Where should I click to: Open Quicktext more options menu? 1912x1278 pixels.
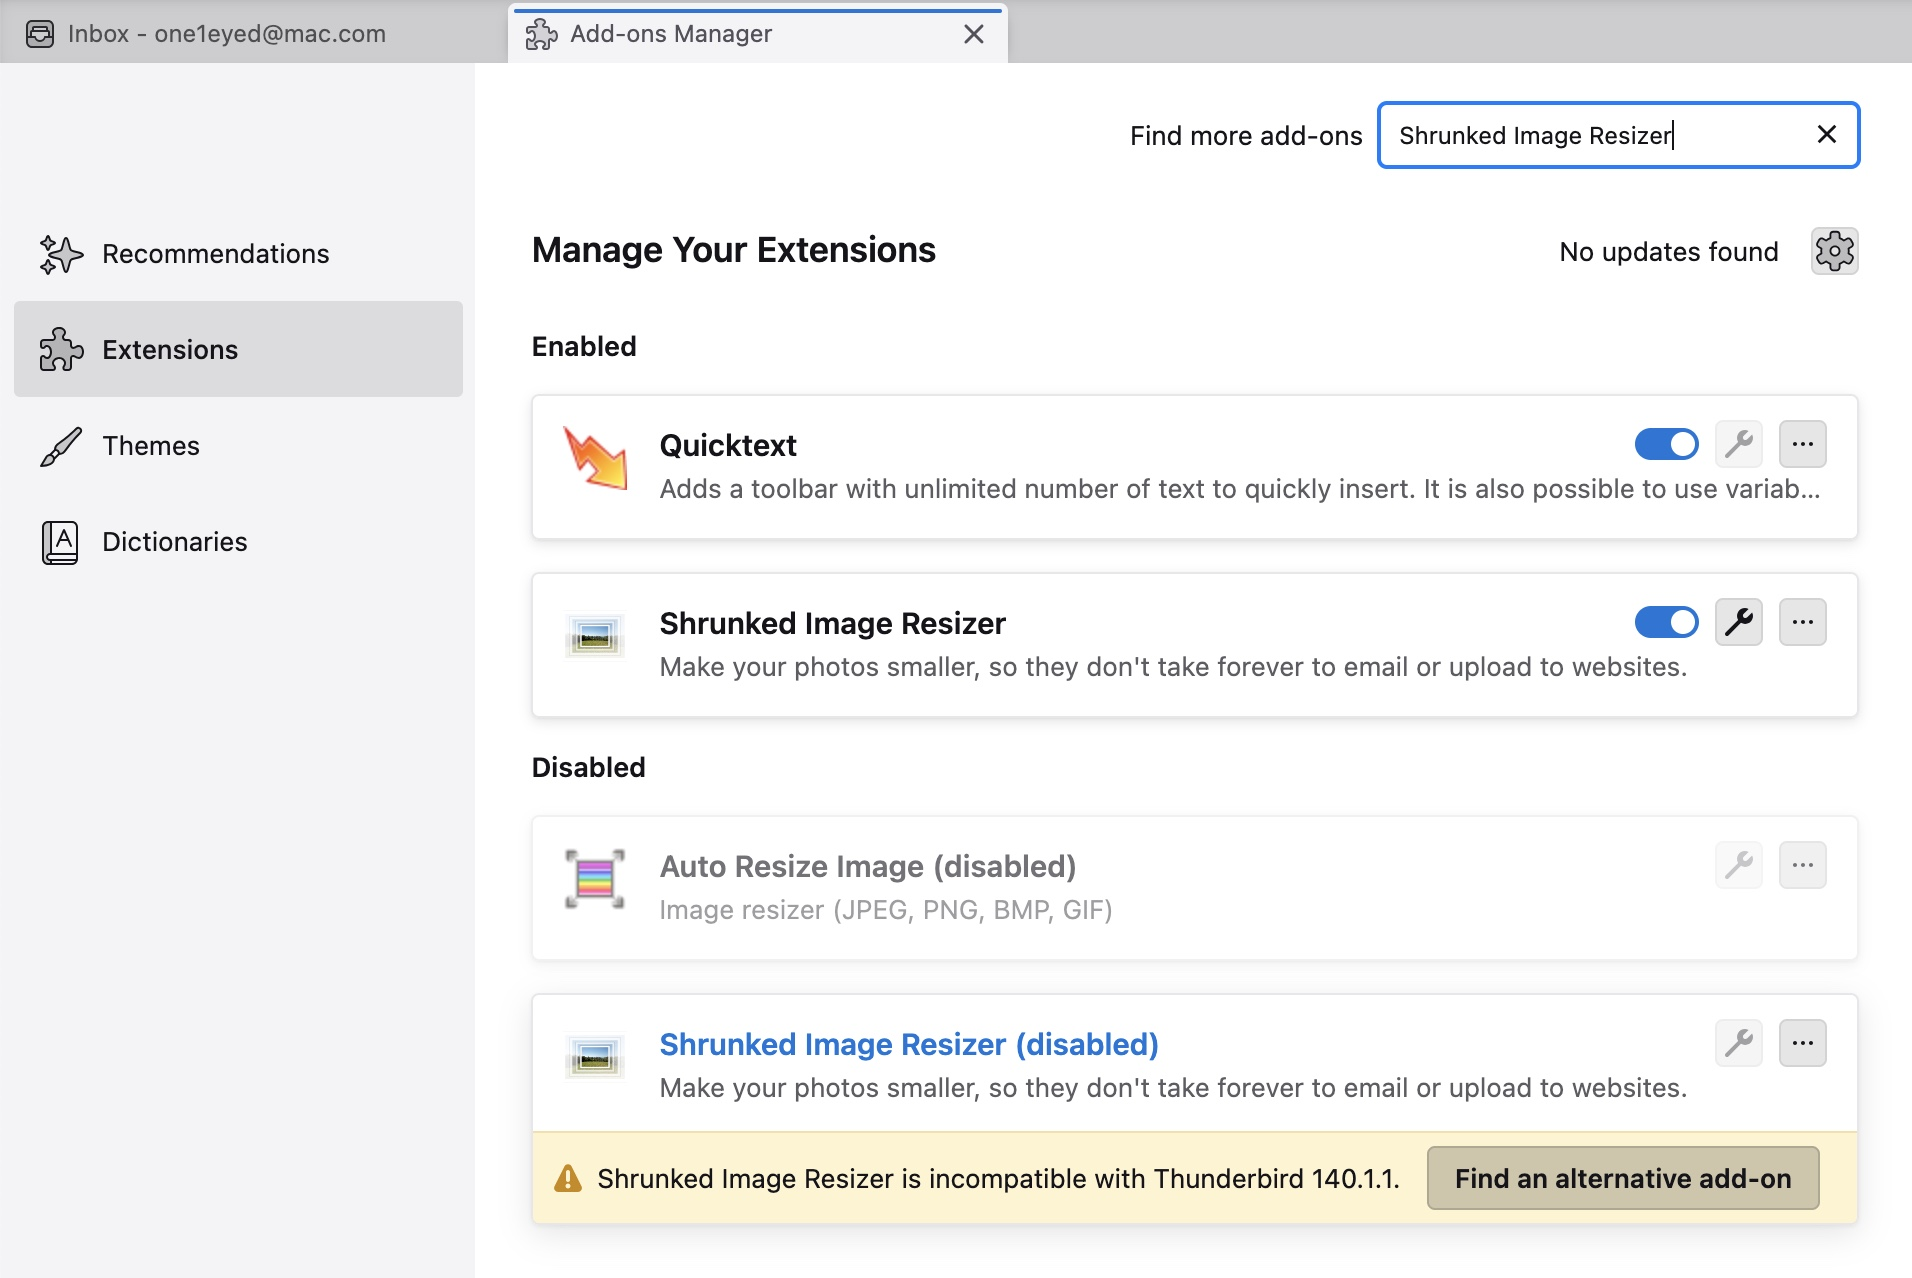click(1802, 444)
